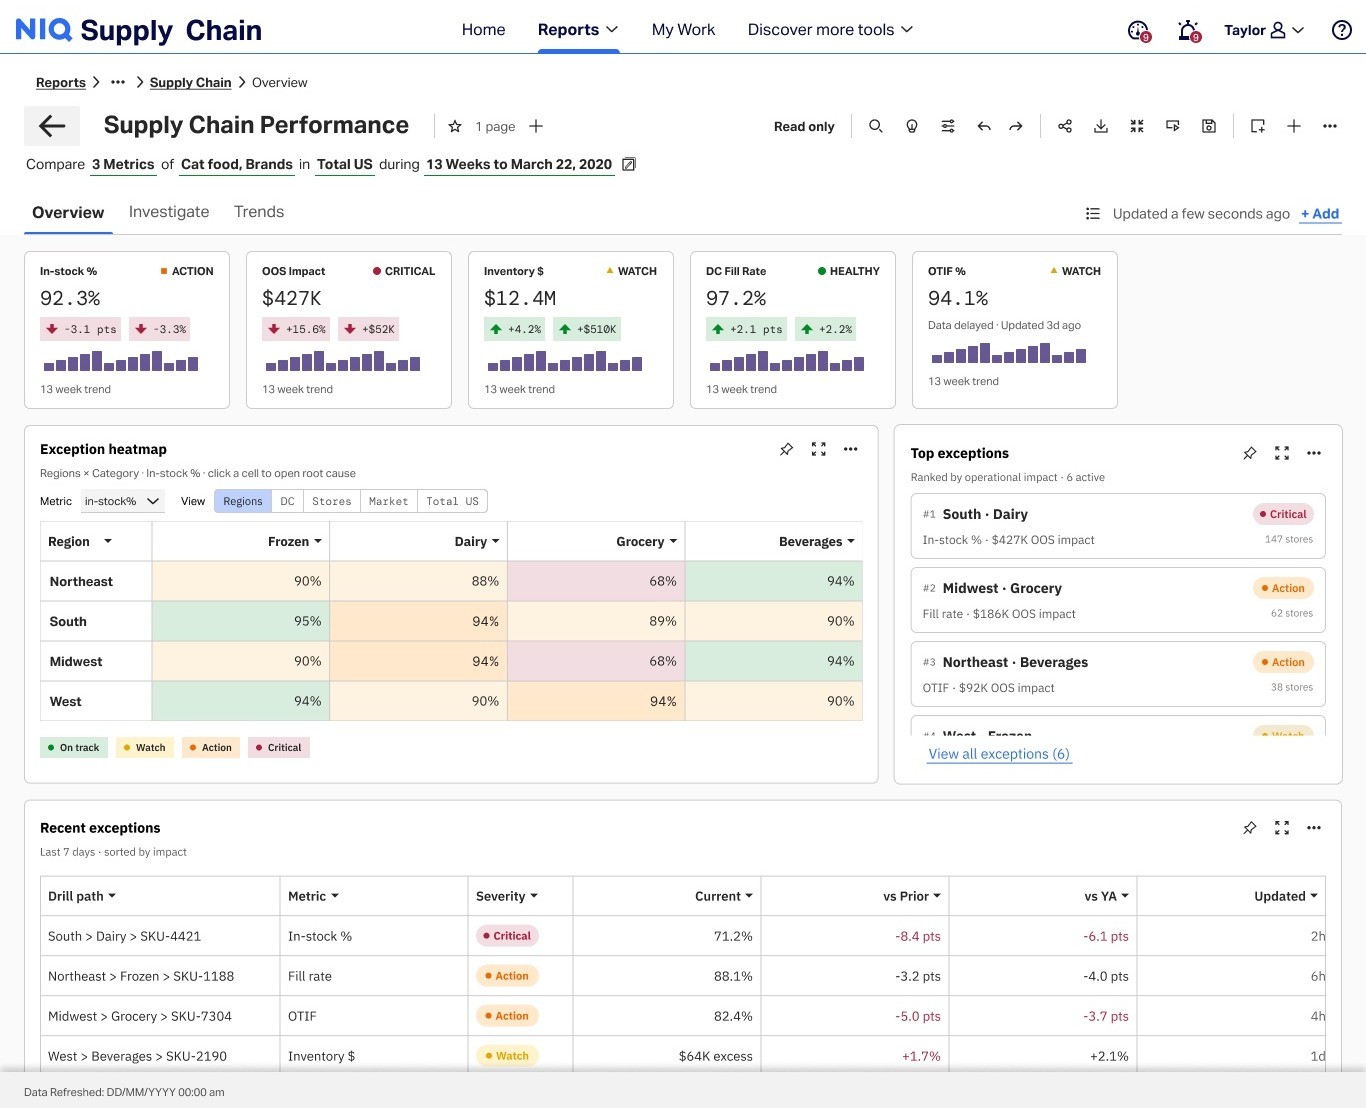
Task: Select the Regions view toggle
Action: pos(243,501)
